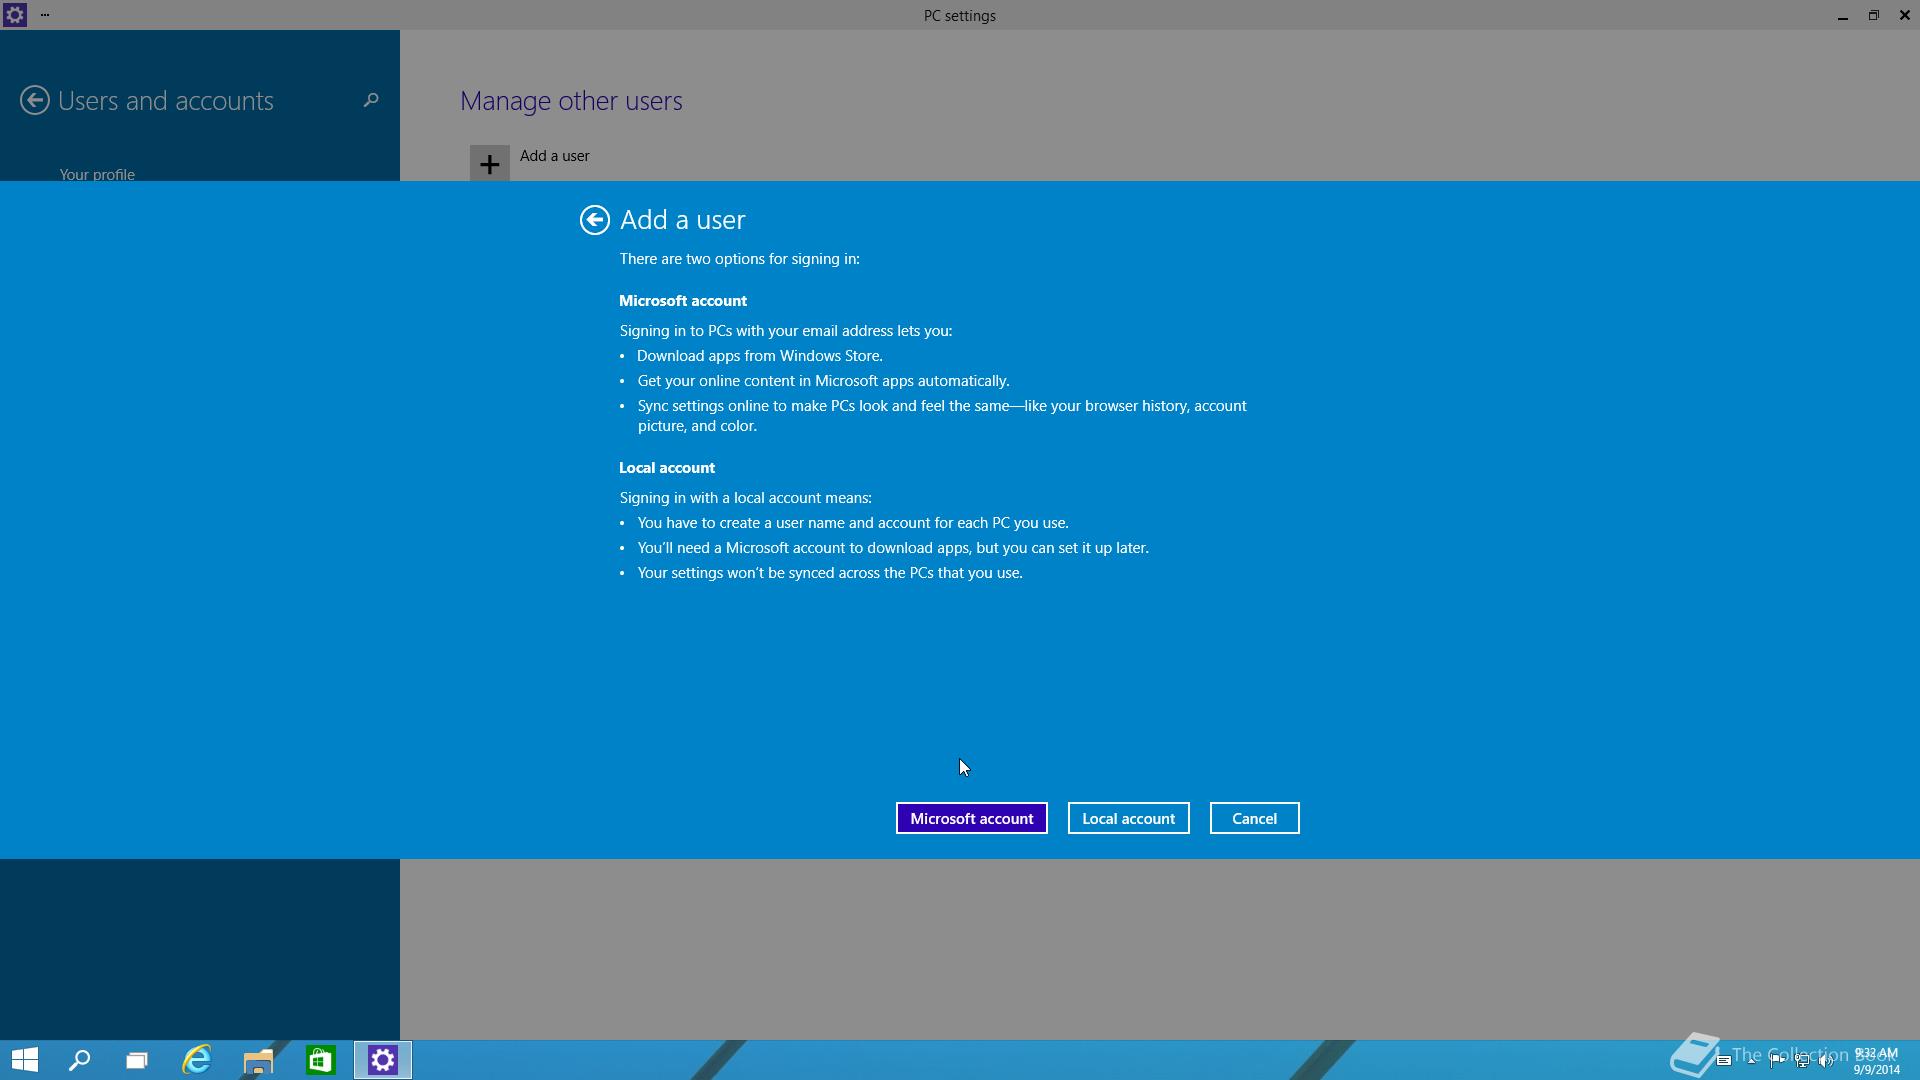
Task: Restore down the PC settings window
Action: (1873, 15)
